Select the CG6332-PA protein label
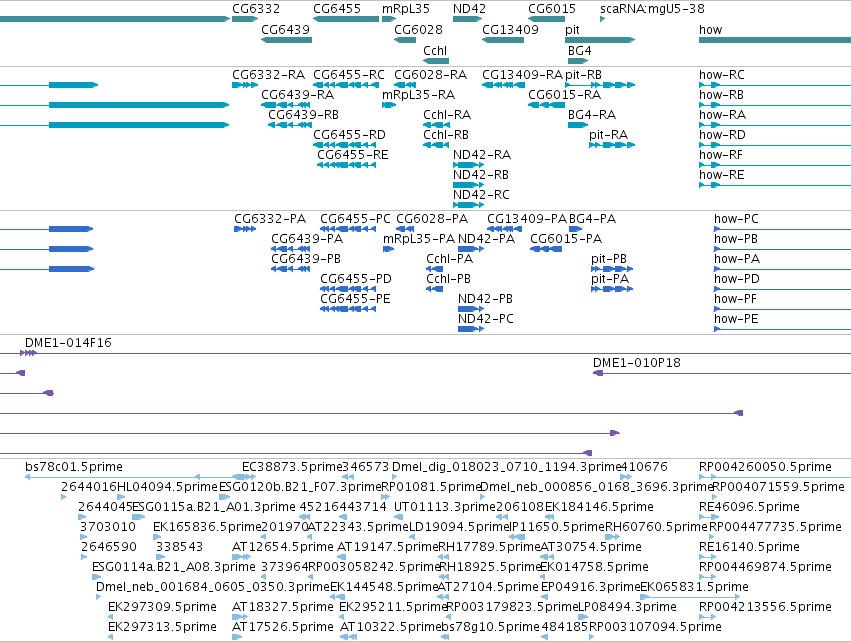851x642 pixels. [x=270, y=219]
